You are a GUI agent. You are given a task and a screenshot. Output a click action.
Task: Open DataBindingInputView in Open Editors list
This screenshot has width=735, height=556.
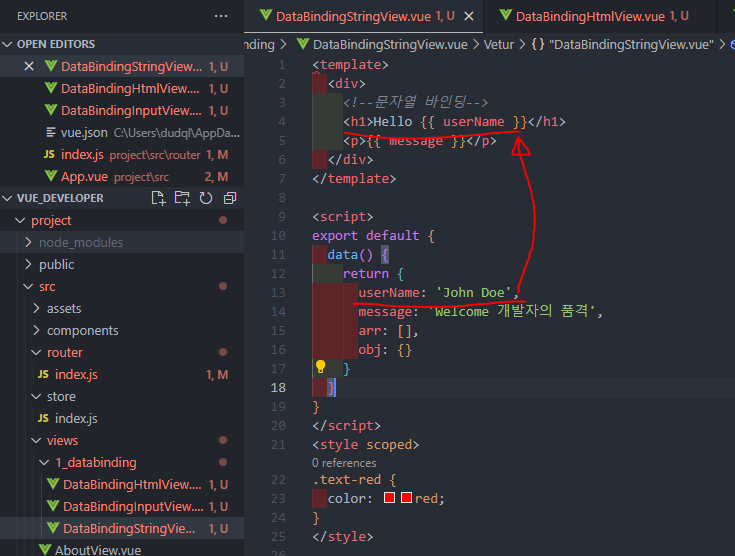coord(122,111)
